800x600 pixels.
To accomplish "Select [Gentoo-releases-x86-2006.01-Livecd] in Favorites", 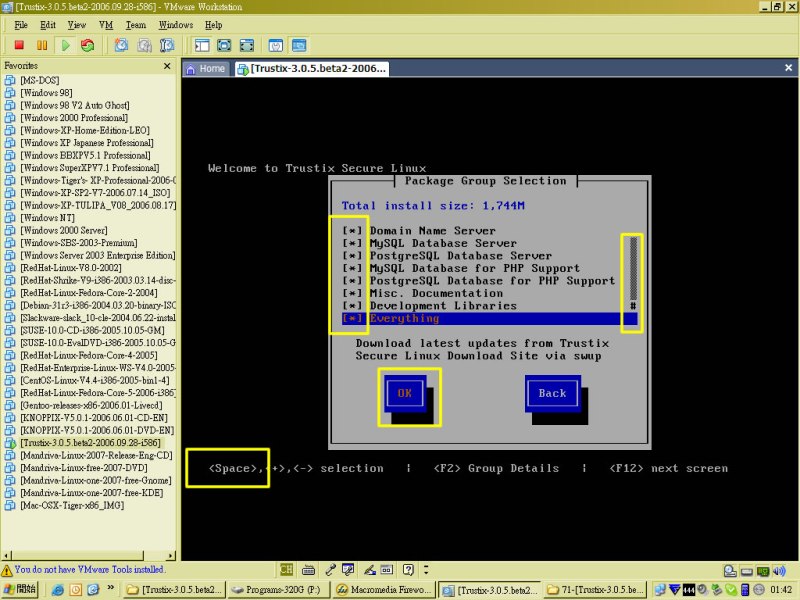I will click(91, 406).
